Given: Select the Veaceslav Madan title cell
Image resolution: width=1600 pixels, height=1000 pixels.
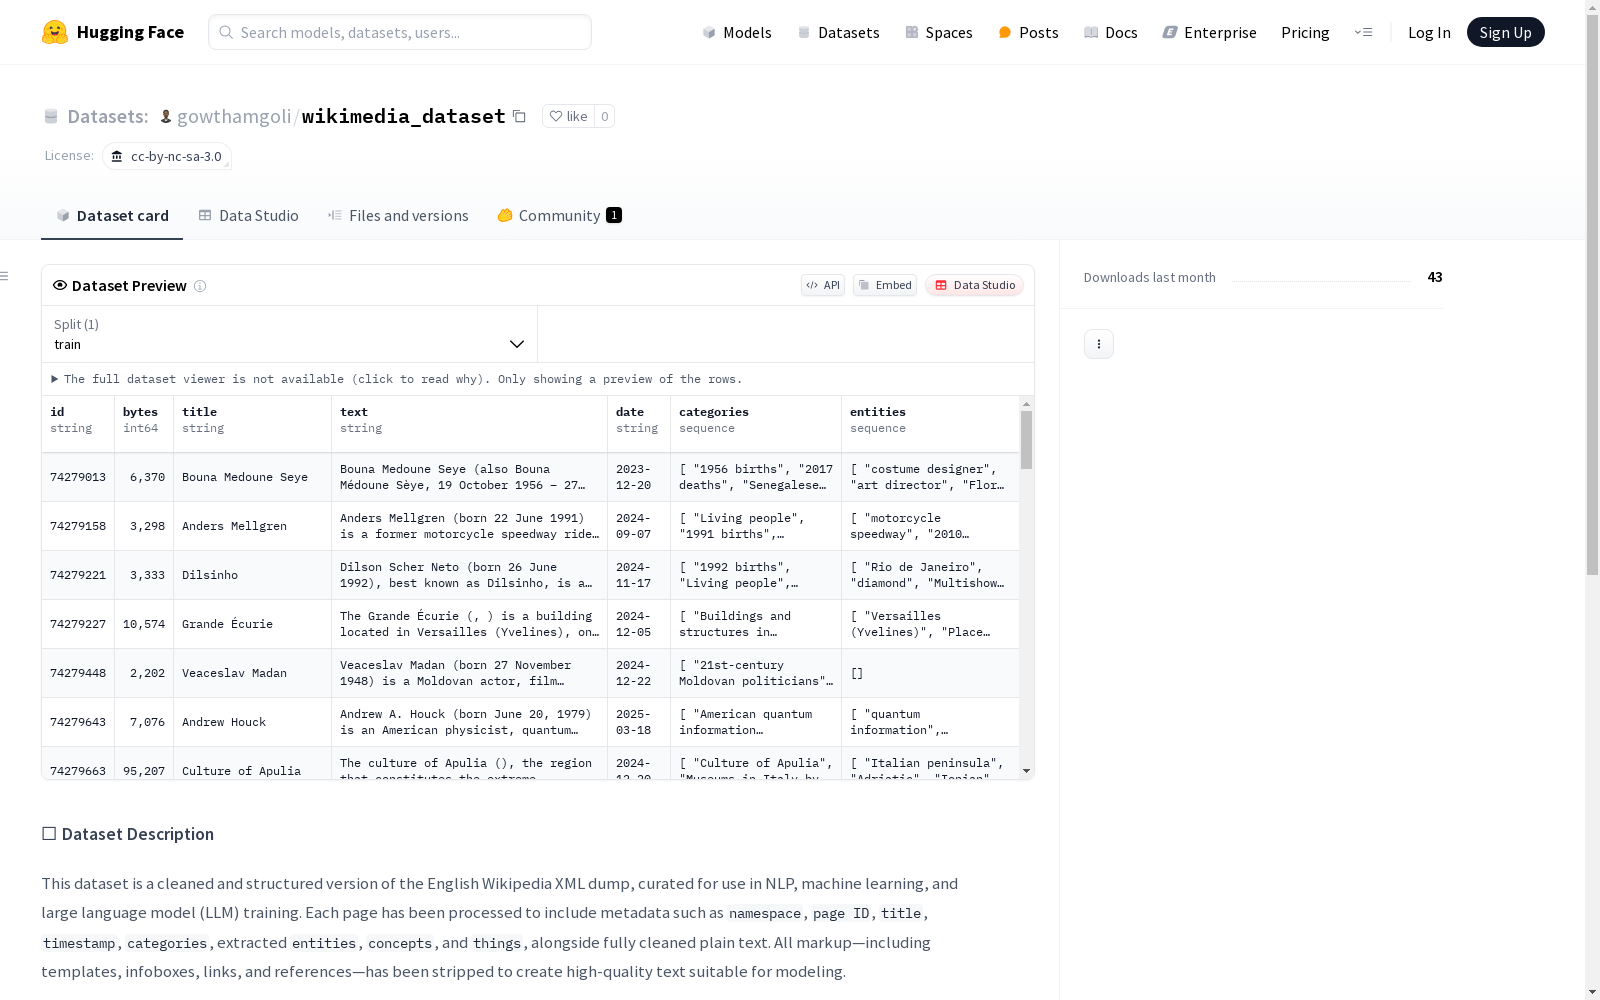Looking at the screenshot, I should point(253,673).
